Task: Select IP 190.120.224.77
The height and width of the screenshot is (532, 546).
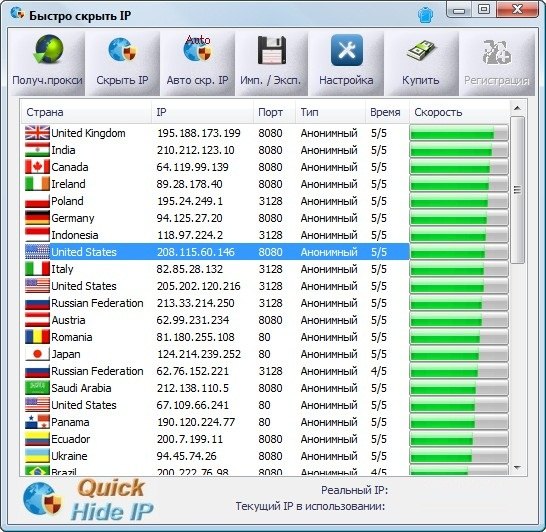Action: (196, 422)
